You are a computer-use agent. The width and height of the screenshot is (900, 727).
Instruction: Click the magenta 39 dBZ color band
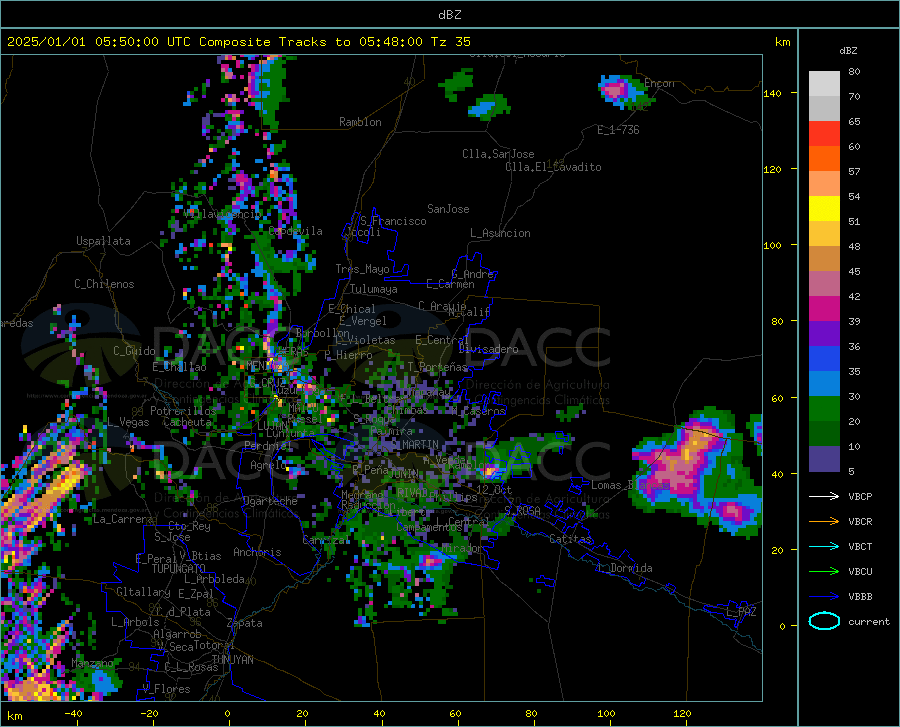click(824, 309)
